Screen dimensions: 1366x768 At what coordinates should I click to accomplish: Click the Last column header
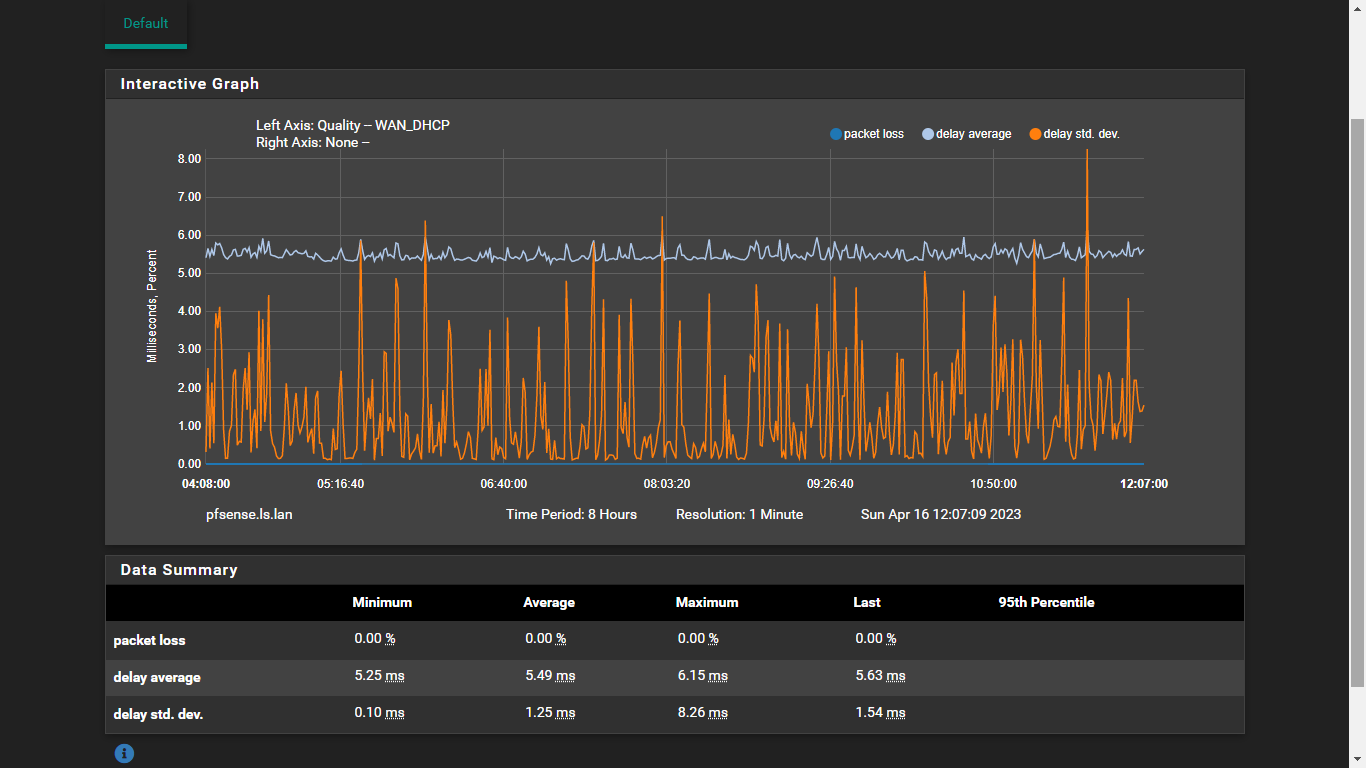pos(867,602)
